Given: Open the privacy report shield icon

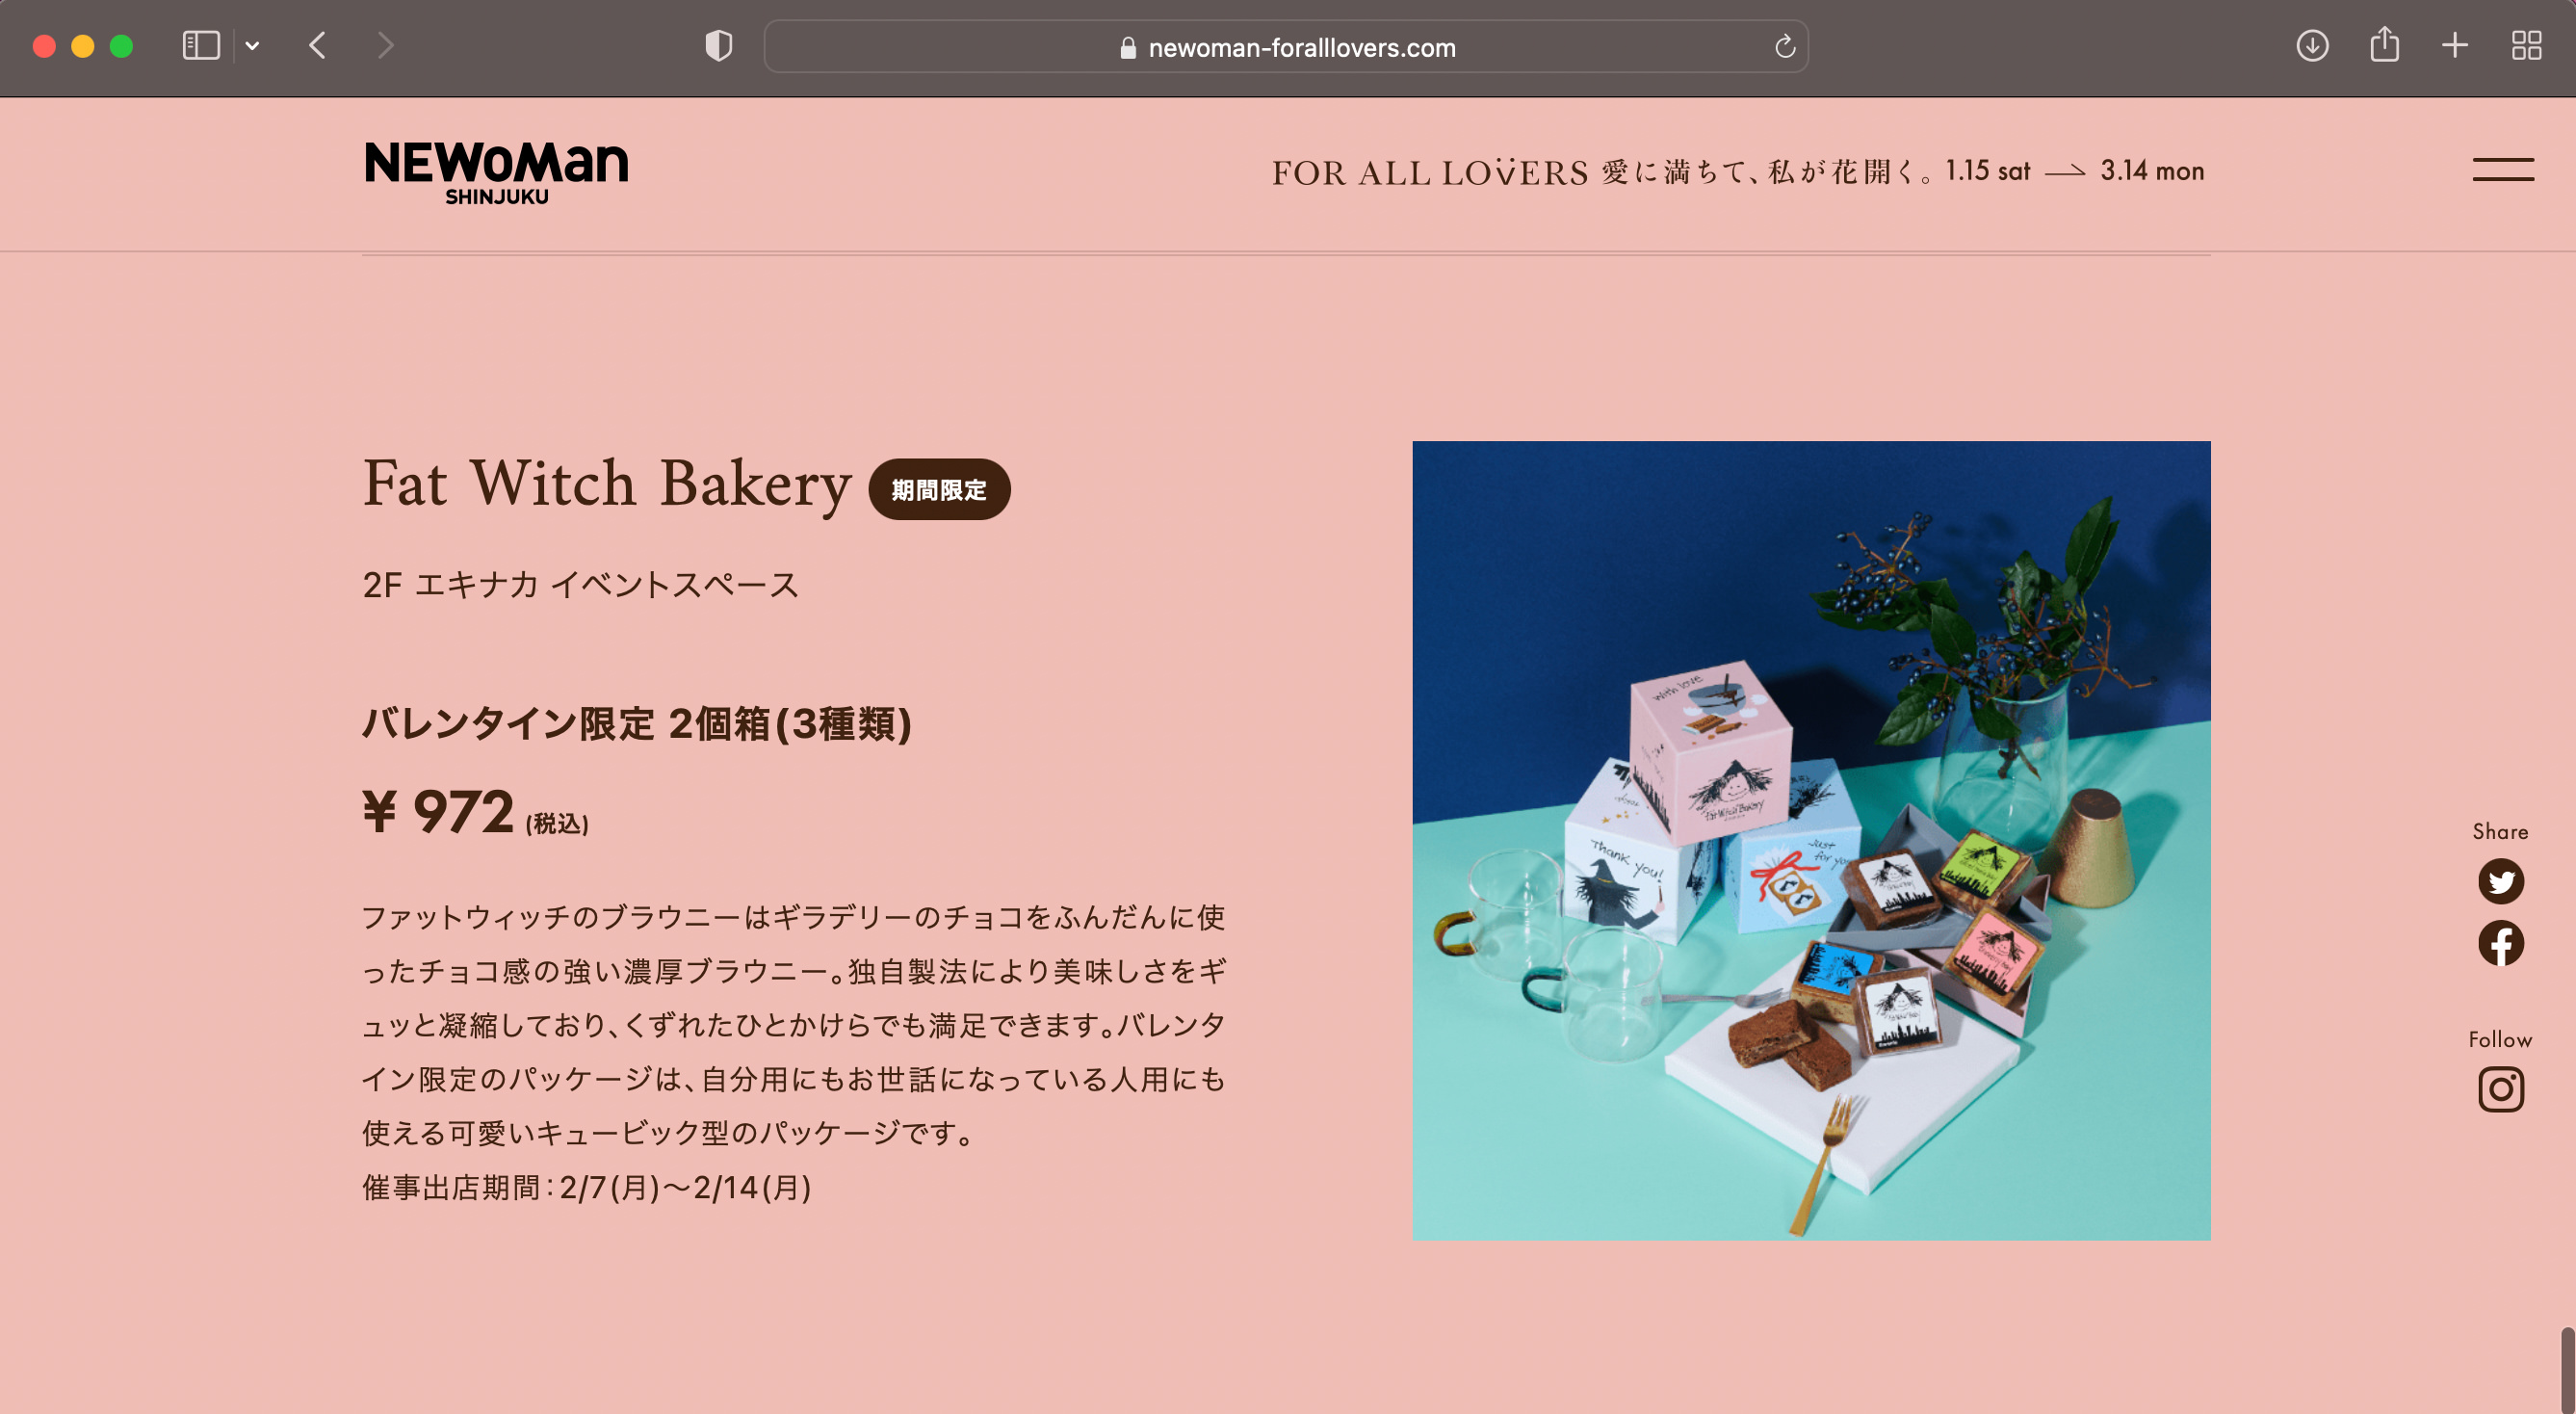Looking at the screenshot, I should tap(718, 46).
